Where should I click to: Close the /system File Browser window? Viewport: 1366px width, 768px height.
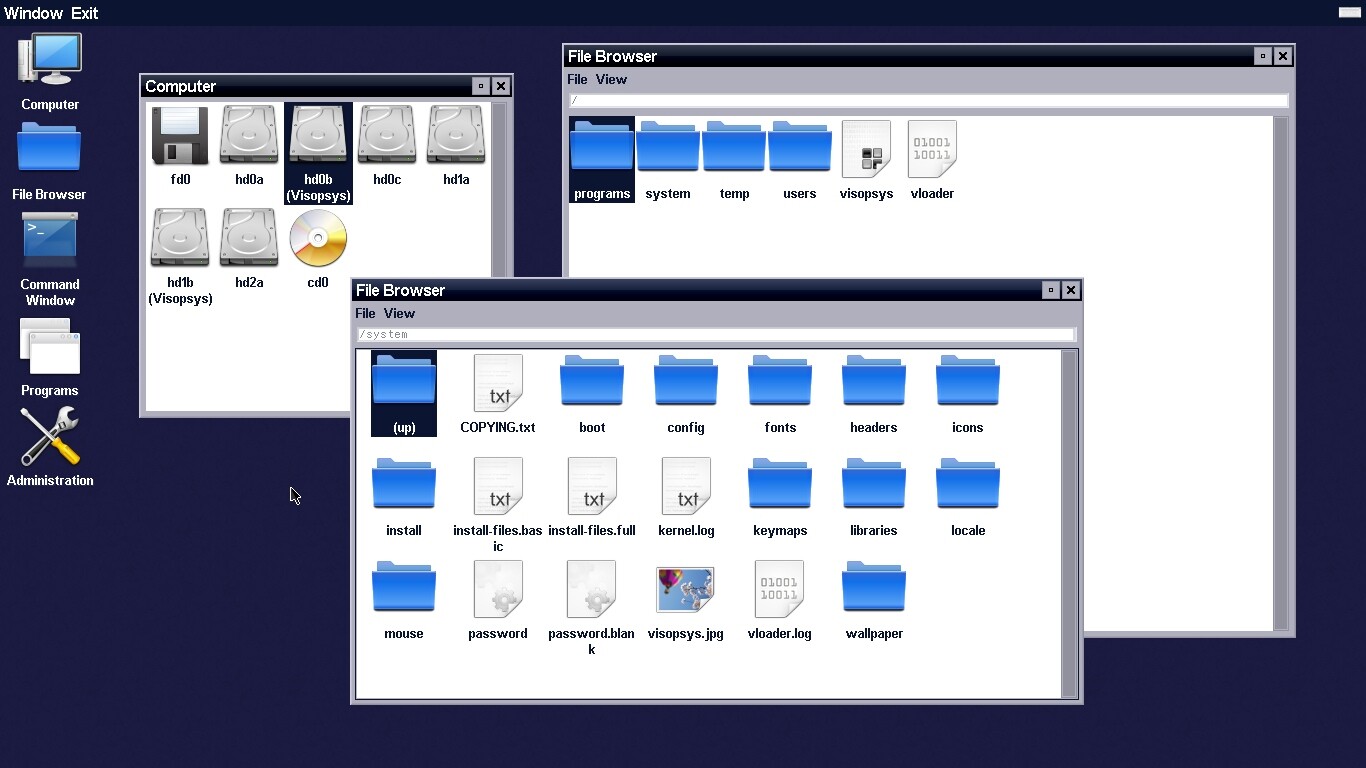[x=1071, y=290]
